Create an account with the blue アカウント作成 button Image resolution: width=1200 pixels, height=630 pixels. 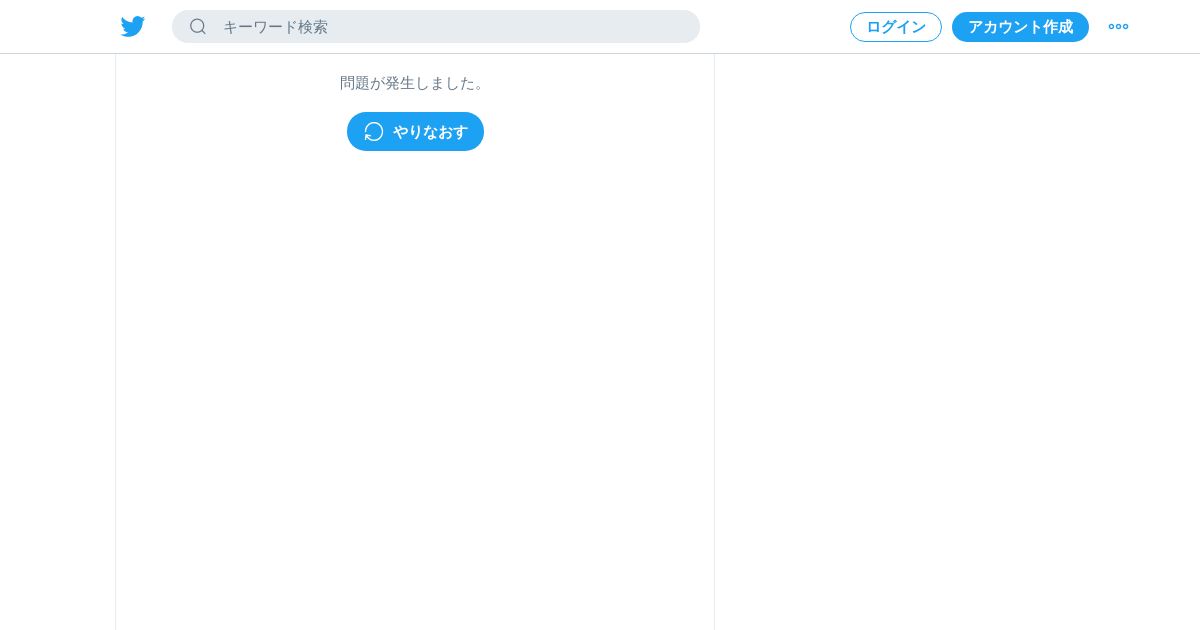(1020, 27)
